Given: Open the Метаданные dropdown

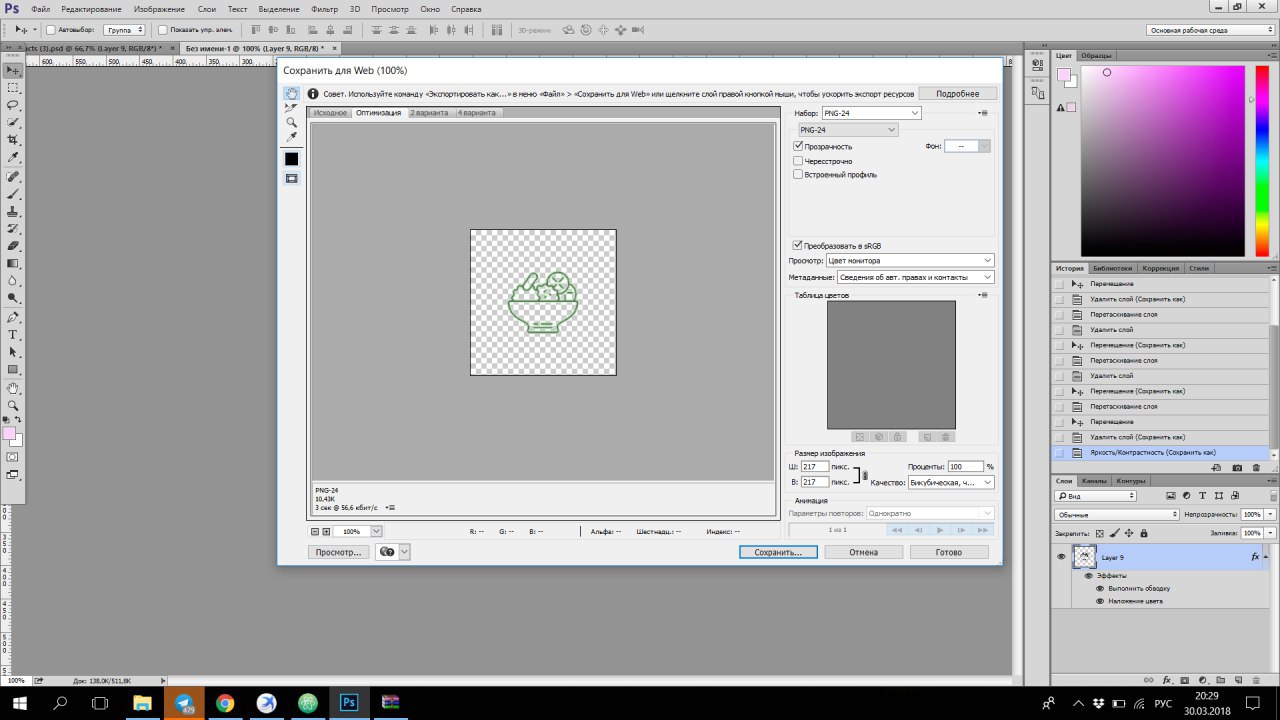Looking at the screenshot, I should 916,277.
